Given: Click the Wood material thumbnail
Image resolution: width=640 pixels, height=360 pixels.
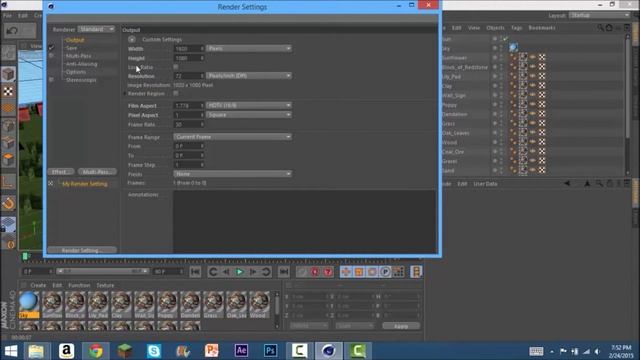Looking at the screenshot, I should (259, 305).
